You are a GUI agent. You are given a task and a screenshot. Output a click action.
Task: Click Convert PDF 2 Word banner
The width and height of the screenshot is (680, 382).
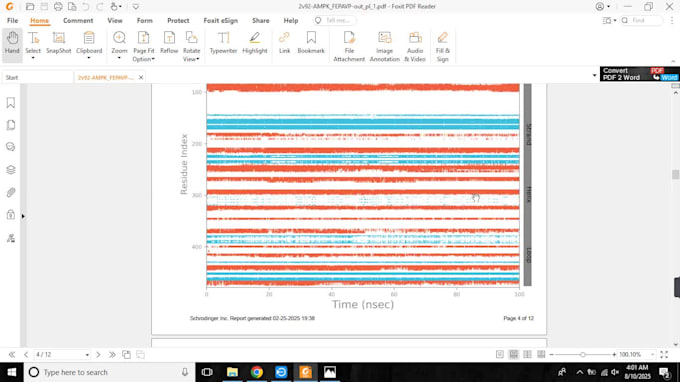coord(640,74)
